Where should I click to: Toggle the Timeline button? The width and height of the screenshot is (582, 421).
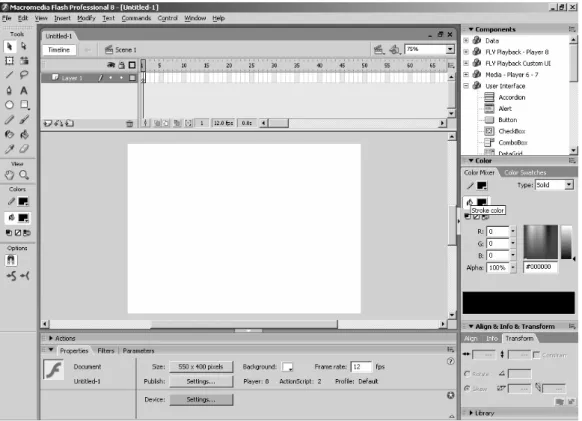(59, 50)
